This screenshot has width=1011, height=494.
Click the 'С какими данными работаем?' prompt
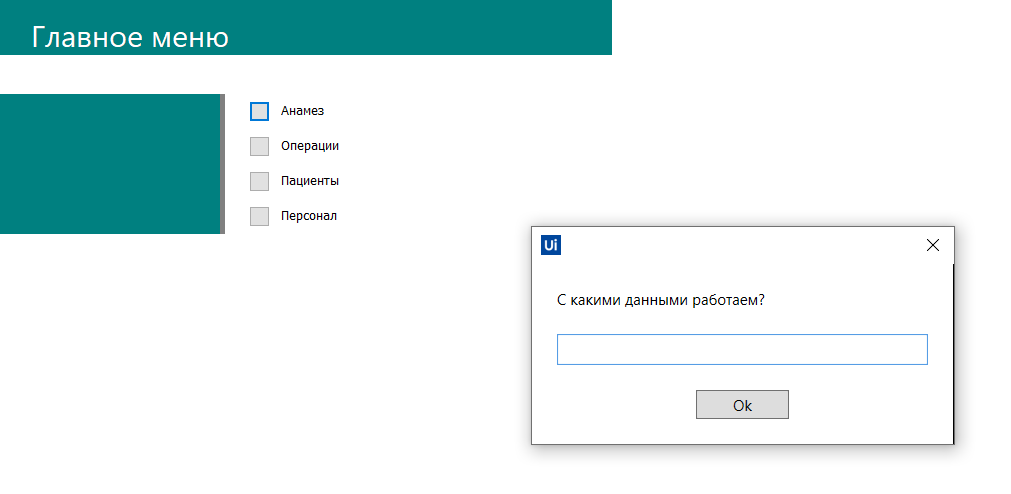660,301
